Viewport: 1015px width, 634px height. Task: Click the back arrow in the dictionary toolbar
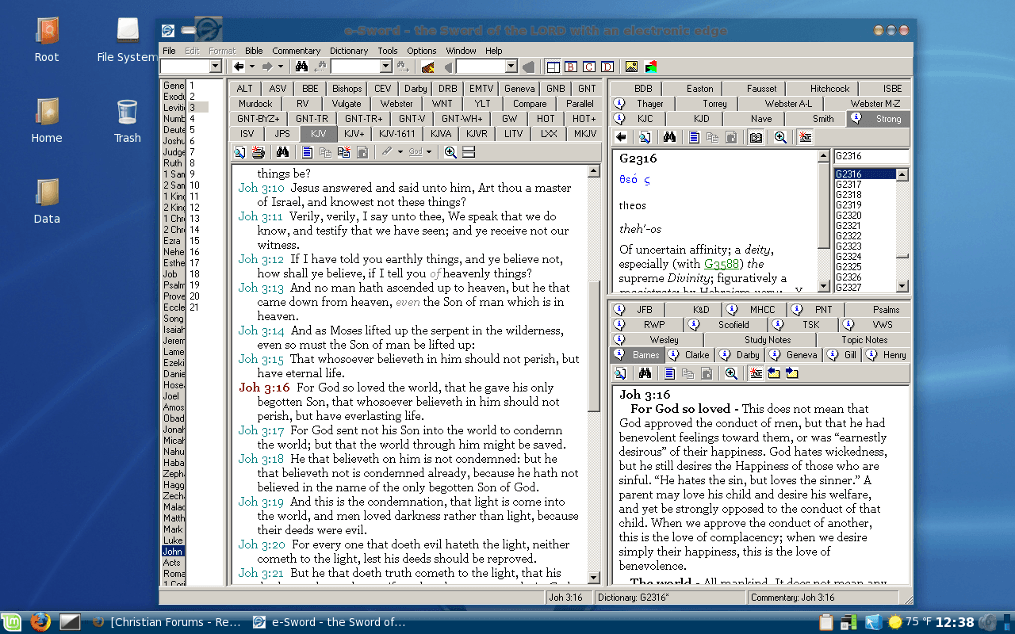621,137
